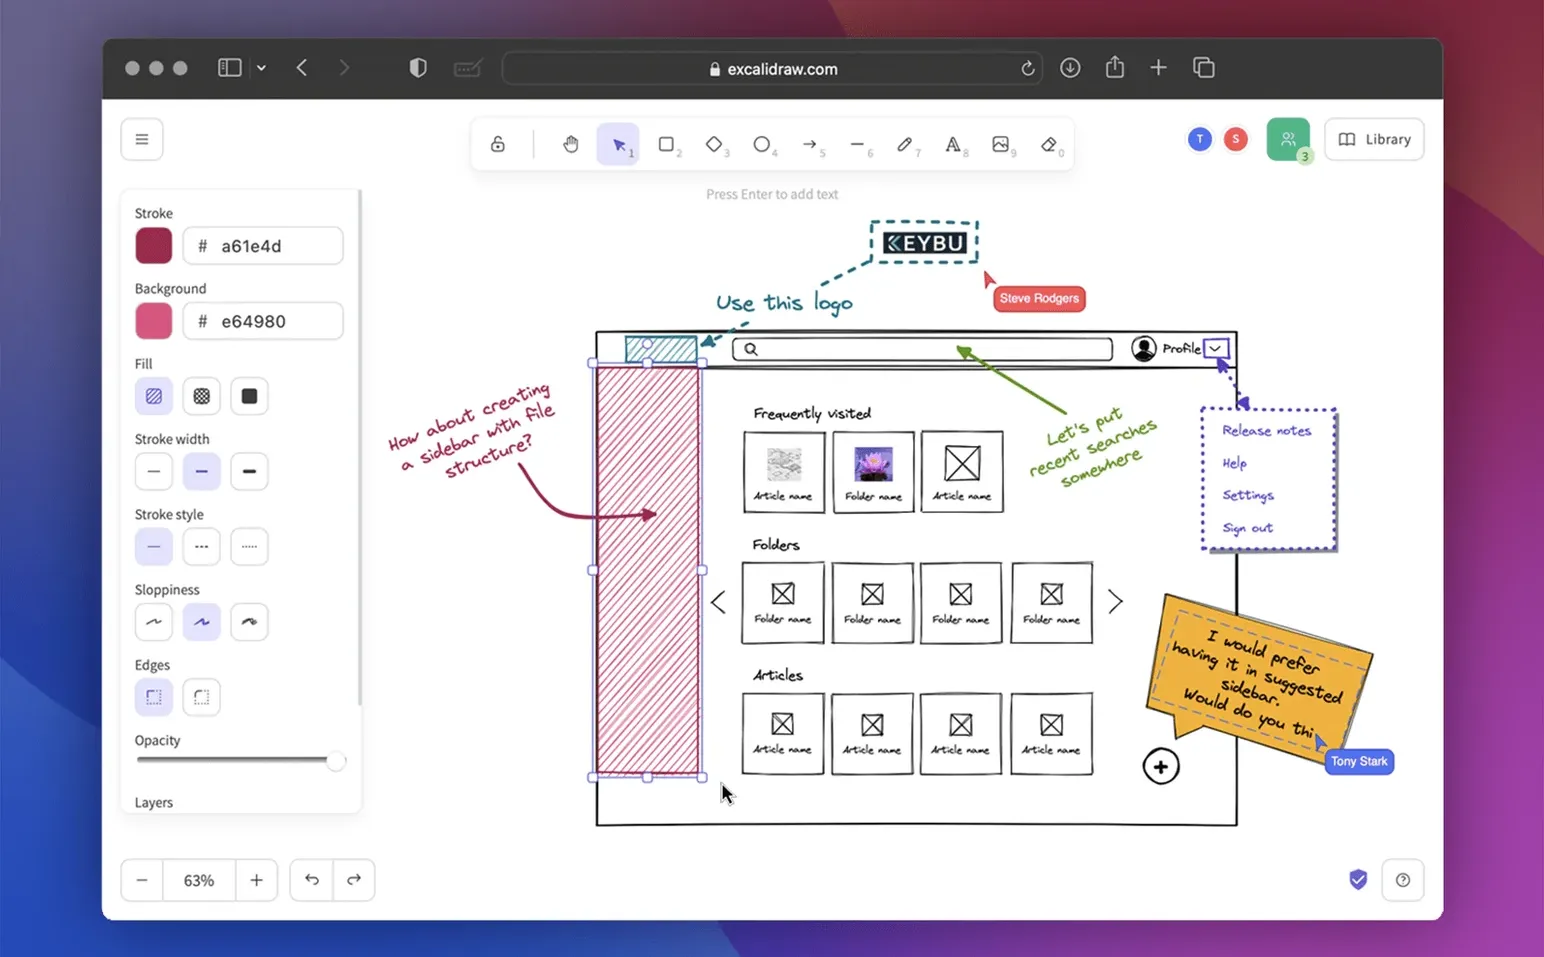Set fill to hachure
Viewport: 1544px width, 957px height.
click(x=154, y=396)
